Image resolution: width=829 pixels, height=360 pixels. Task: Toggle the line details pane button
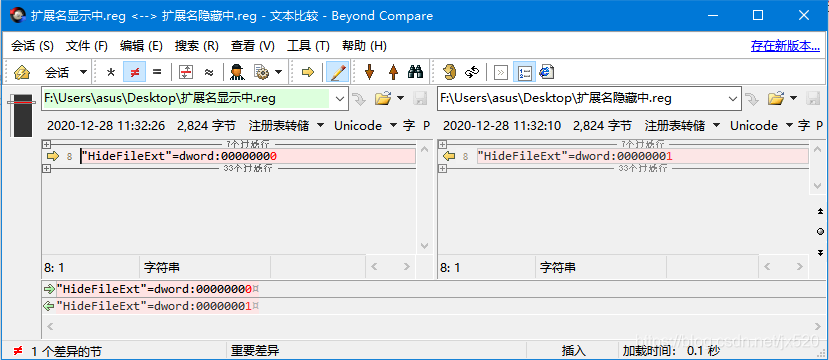(524, 72)
